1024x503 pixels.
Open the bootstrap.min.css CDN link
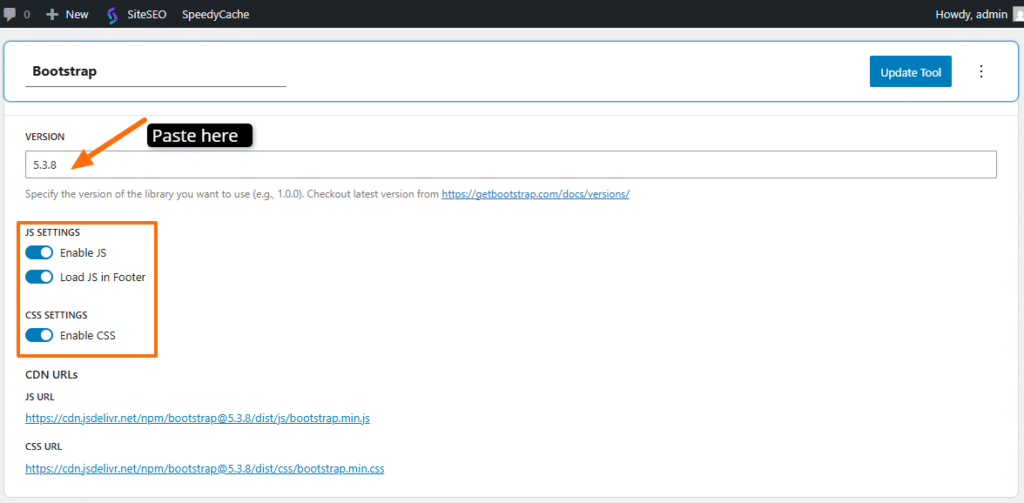pyautogui.click(x=204, y=468)
